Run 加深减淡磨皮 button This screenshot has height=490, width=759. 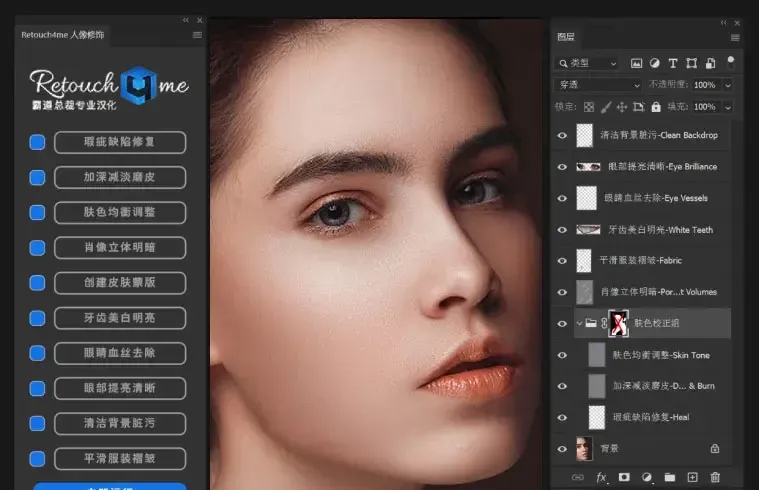pyautogui.click(x=120, y=177)
